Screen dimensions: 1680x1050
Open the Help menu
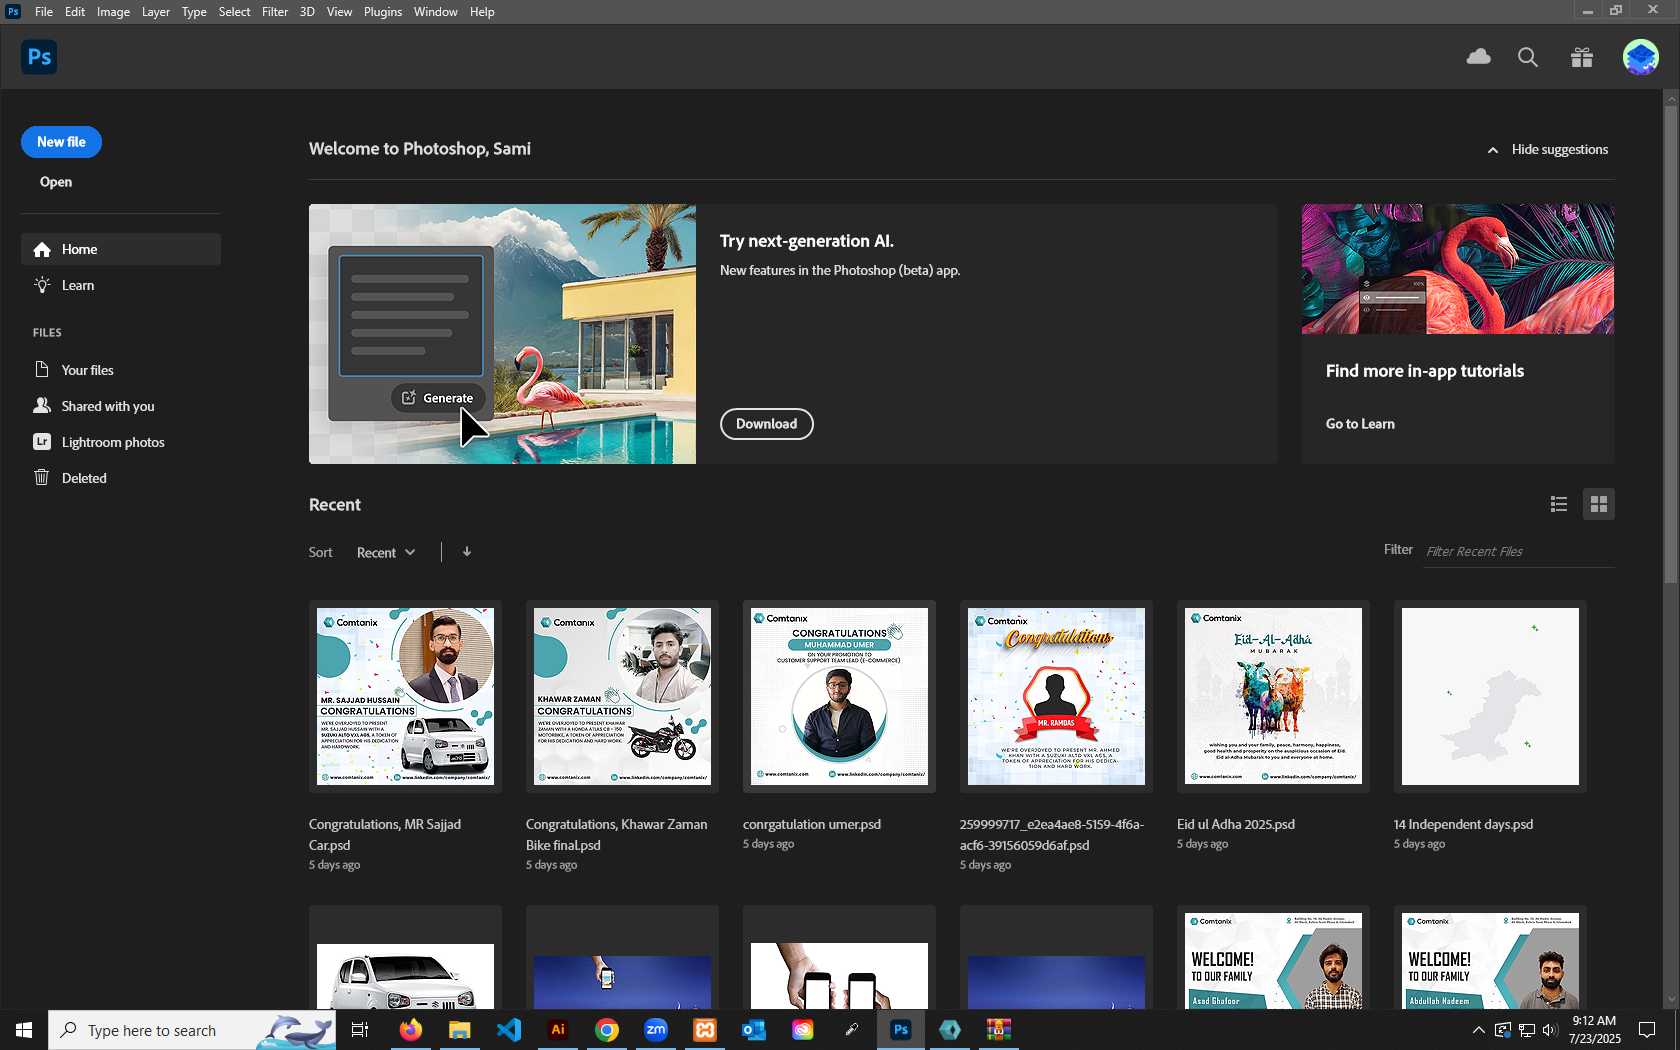pos(482,12)
